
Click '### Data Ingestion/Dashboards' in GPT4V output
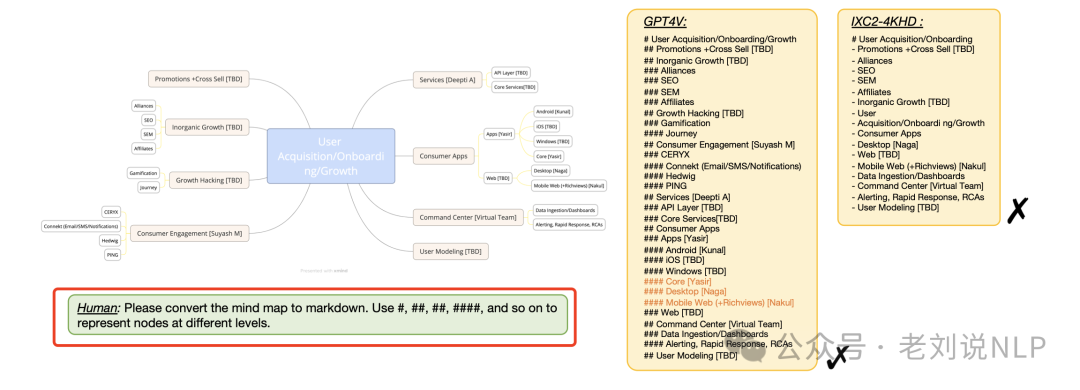(x=706, y=334)
